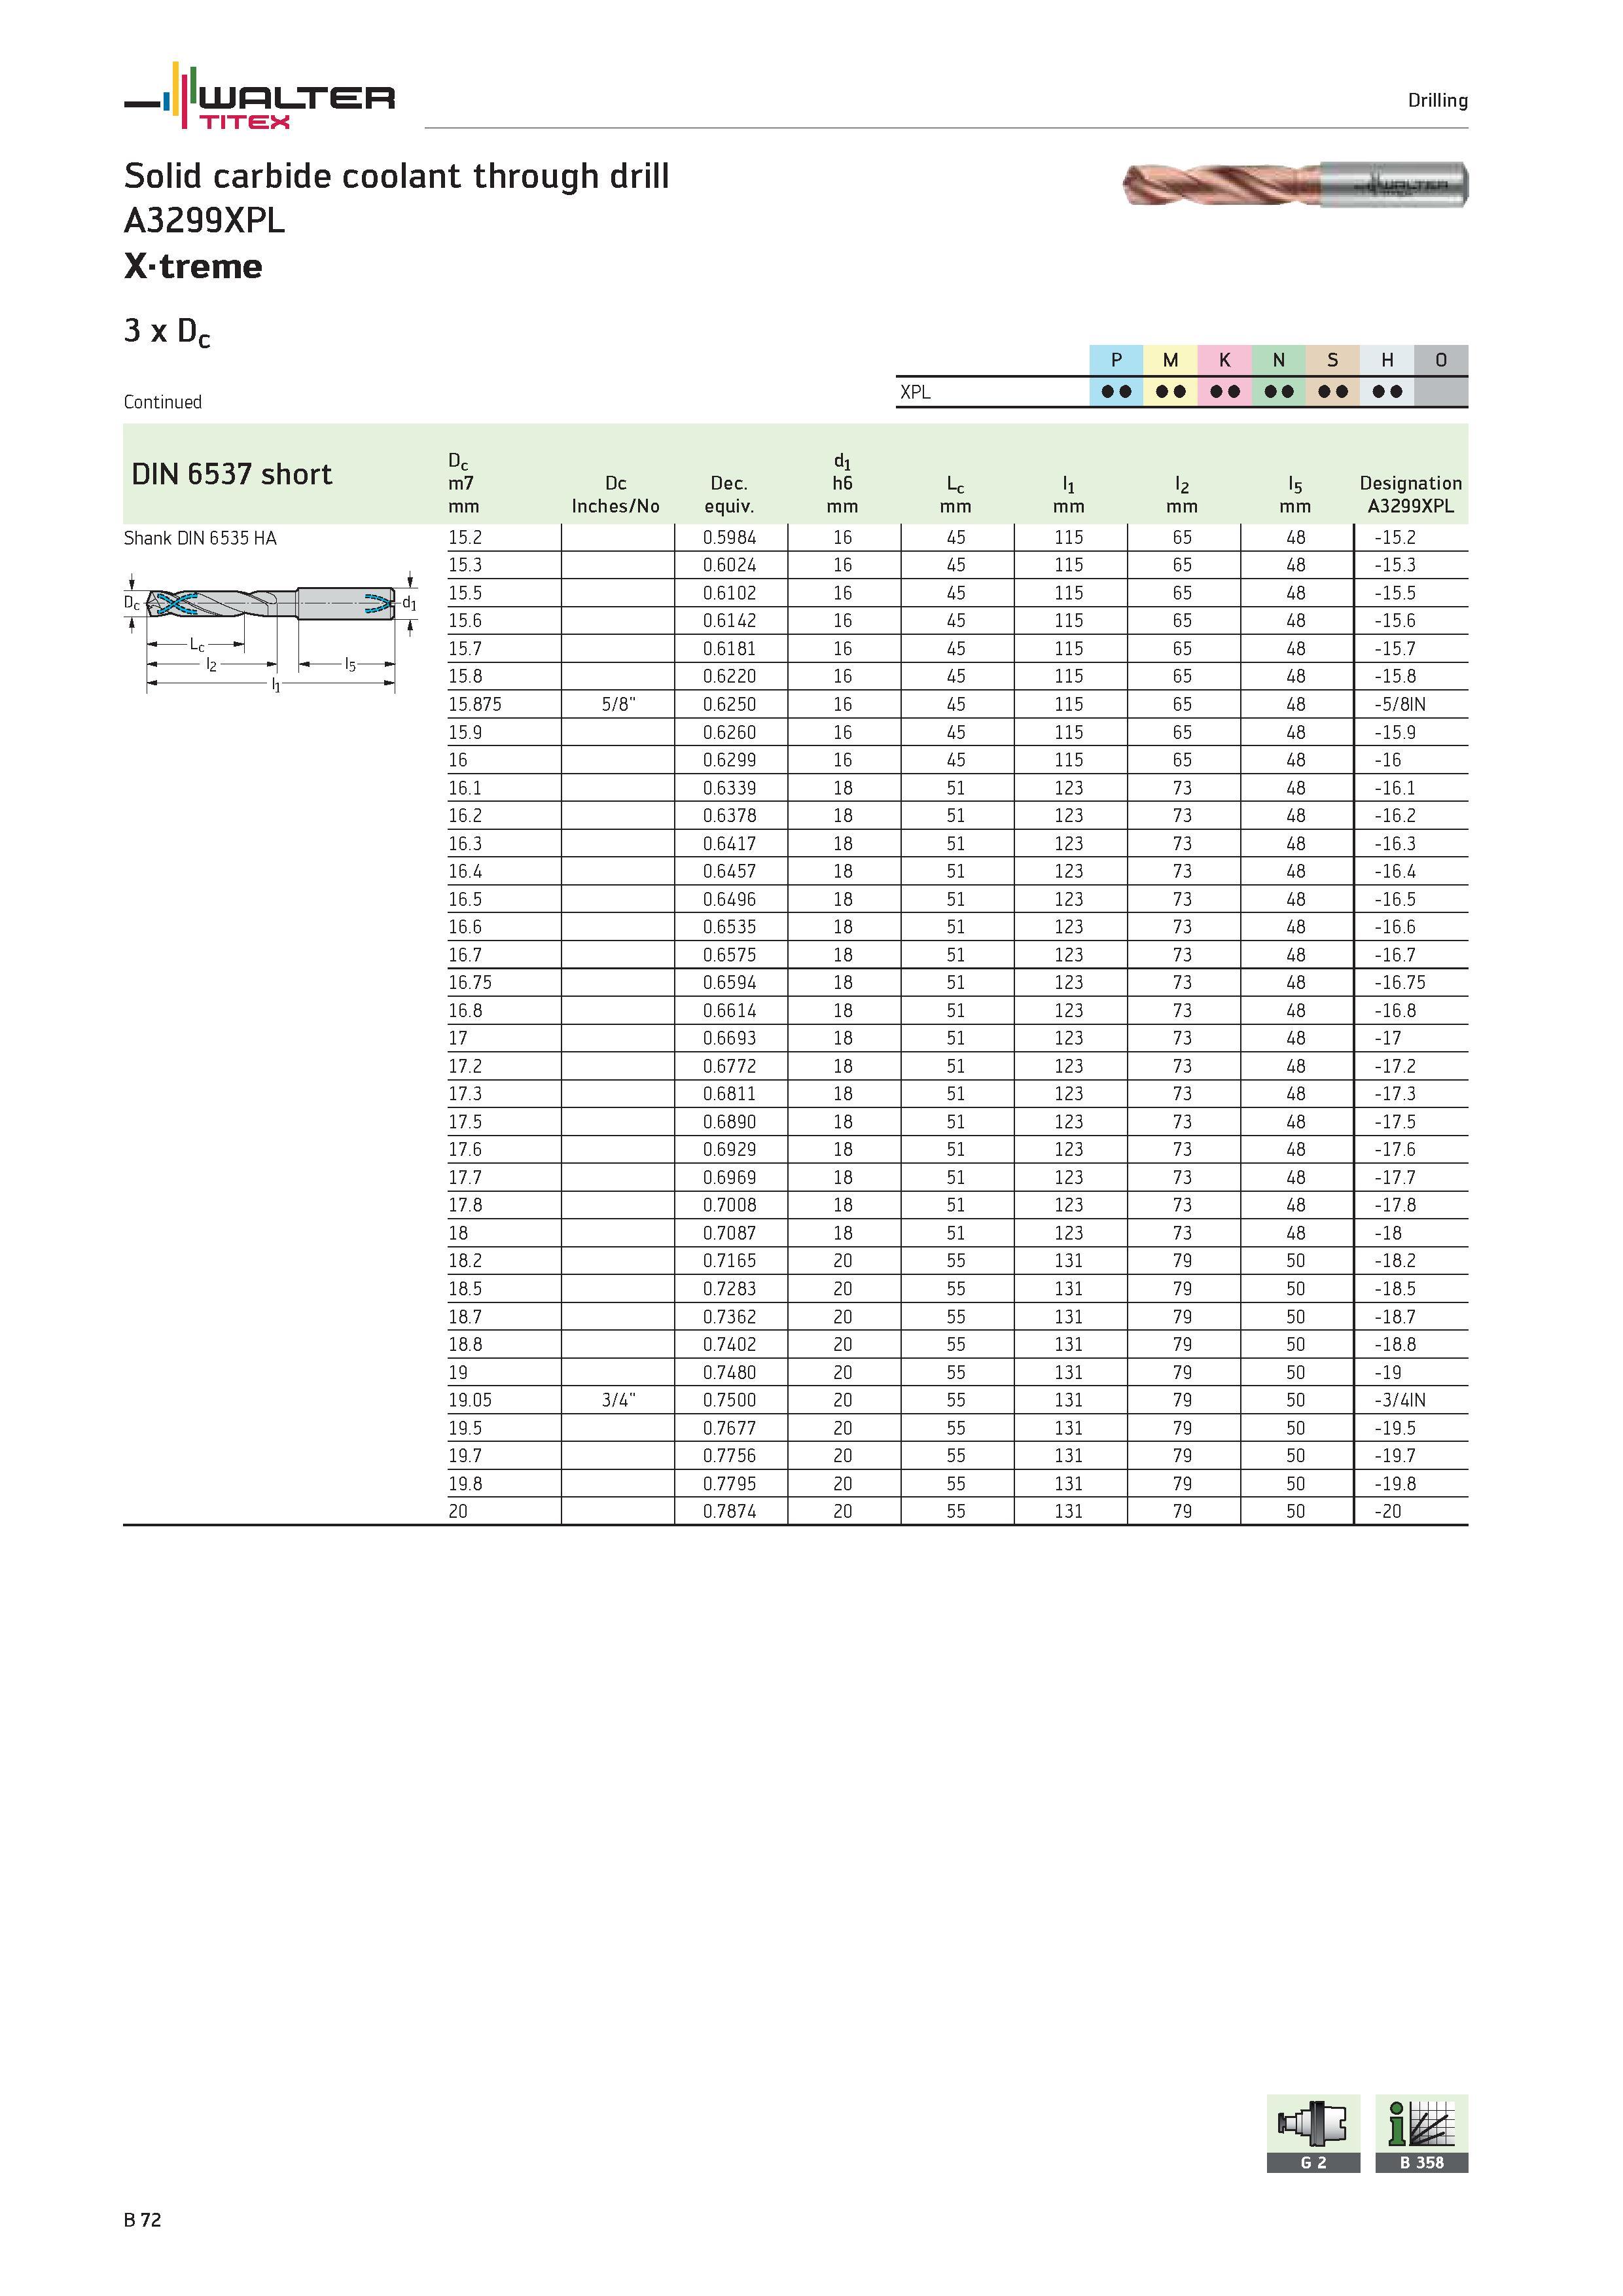This screenshot has height=2296, width=1623.
Task: Click the "Dec. equiv." column header
Action: [729, 495]
